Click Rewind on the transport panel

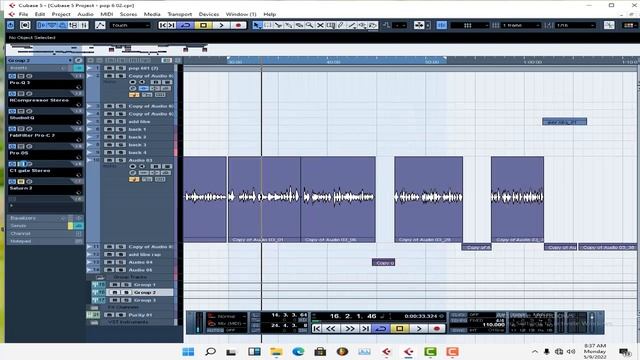tap(331, 329)
